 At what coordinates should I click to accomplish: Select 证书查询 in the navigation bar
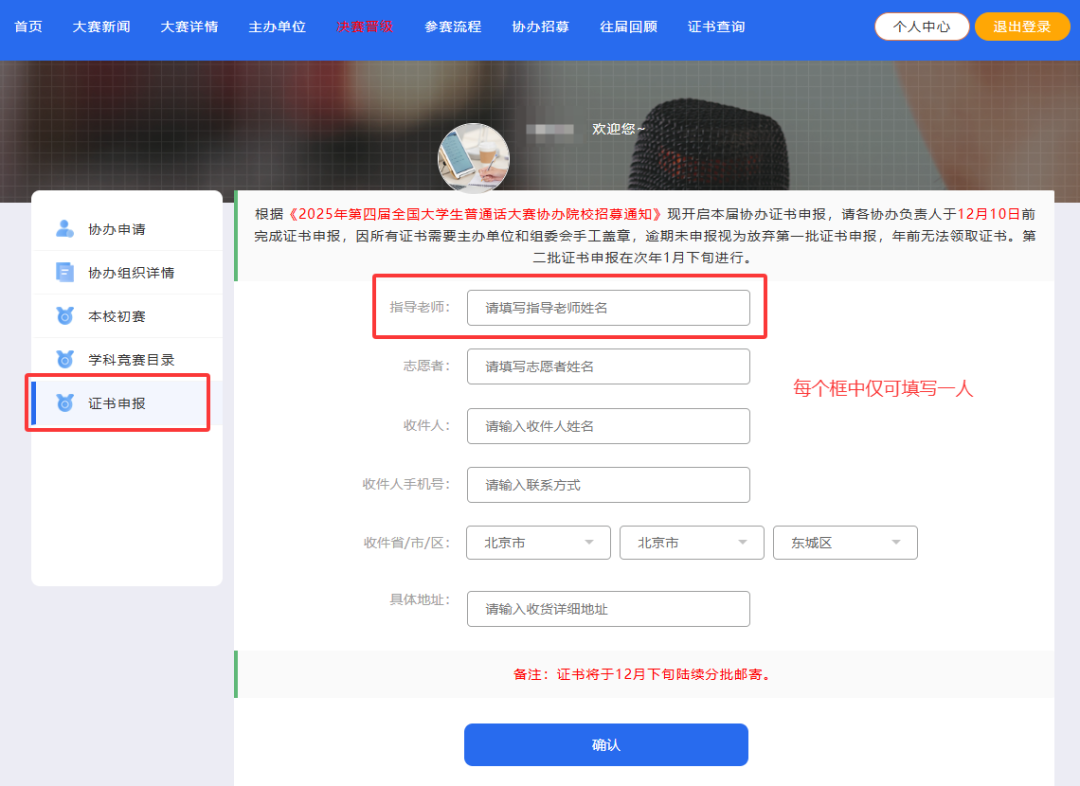coord(716,27)
